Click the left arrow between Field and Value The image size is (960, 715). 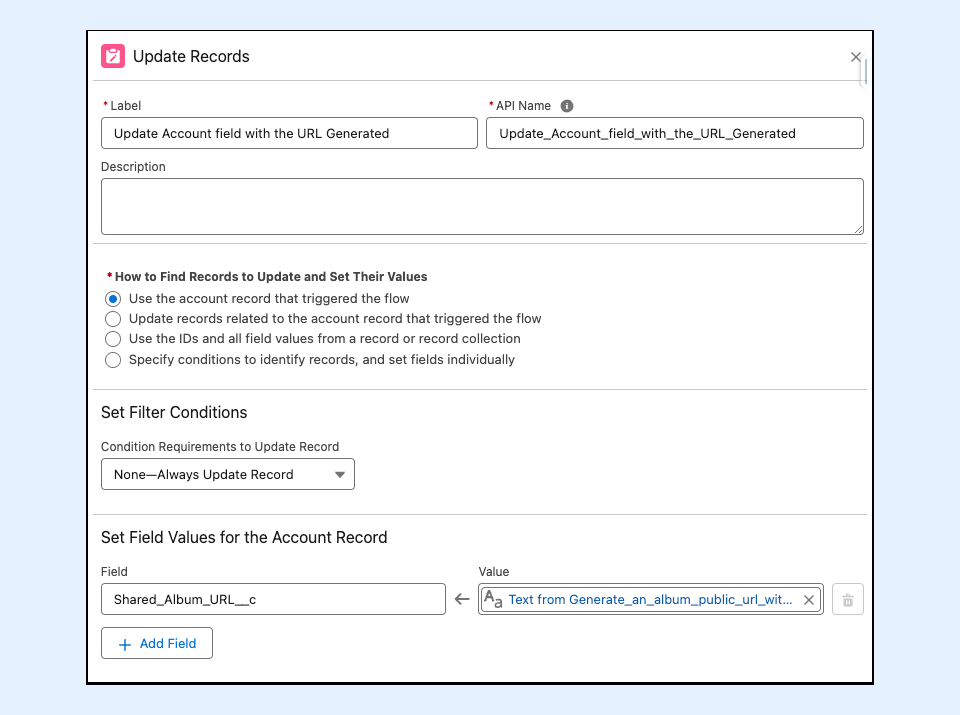[x=461, y=600]
